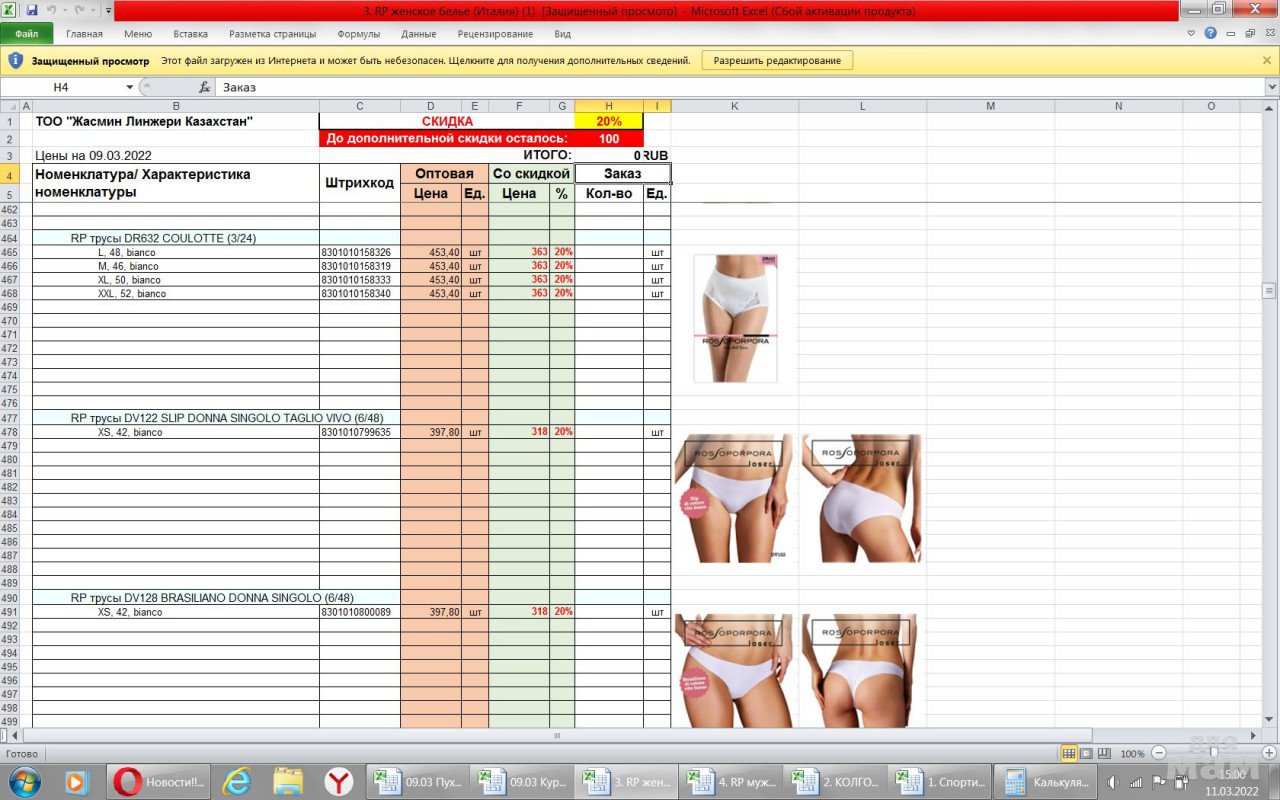Click the Разрешить редактирование button
The height and width of the screenshot is (800, 1280).
[x=777, y=61]
